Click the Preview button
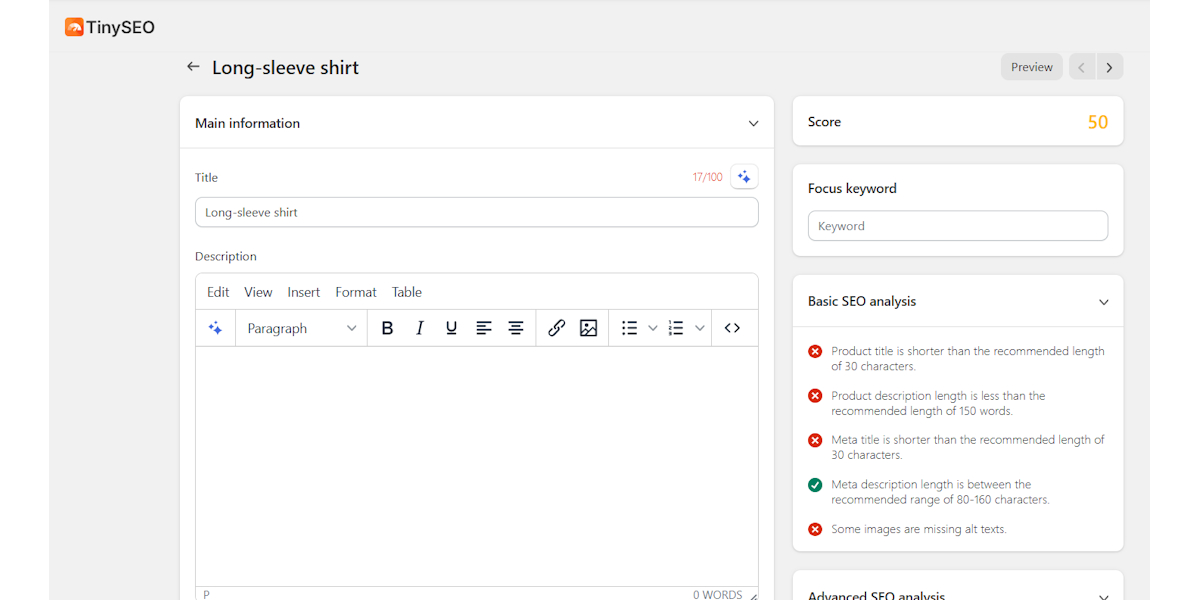The height and width of the screenshot is (600, 1200). click(1031, 66)
